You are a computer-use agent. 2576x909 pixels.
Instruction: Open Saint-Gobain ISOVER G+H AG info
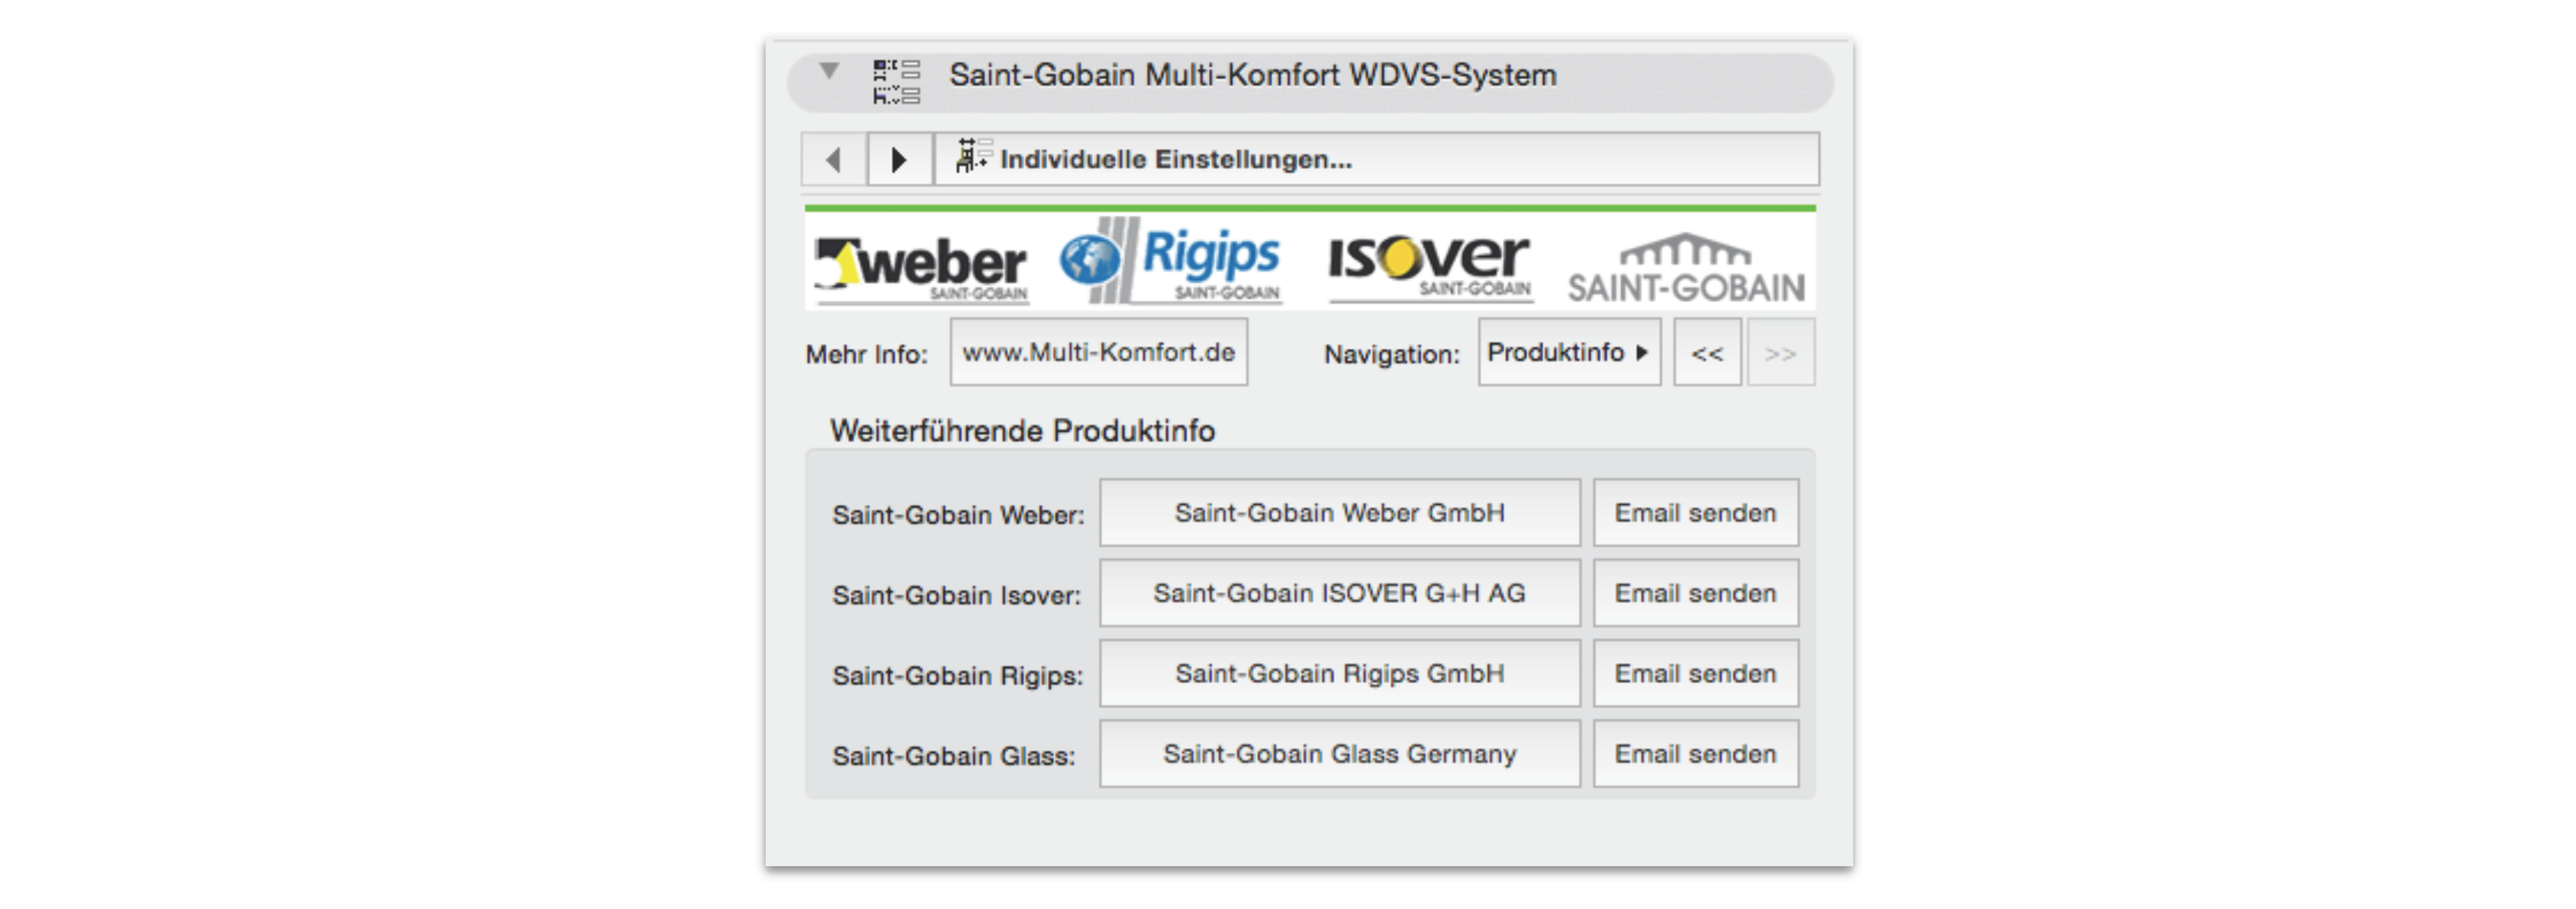[1339, 593]
